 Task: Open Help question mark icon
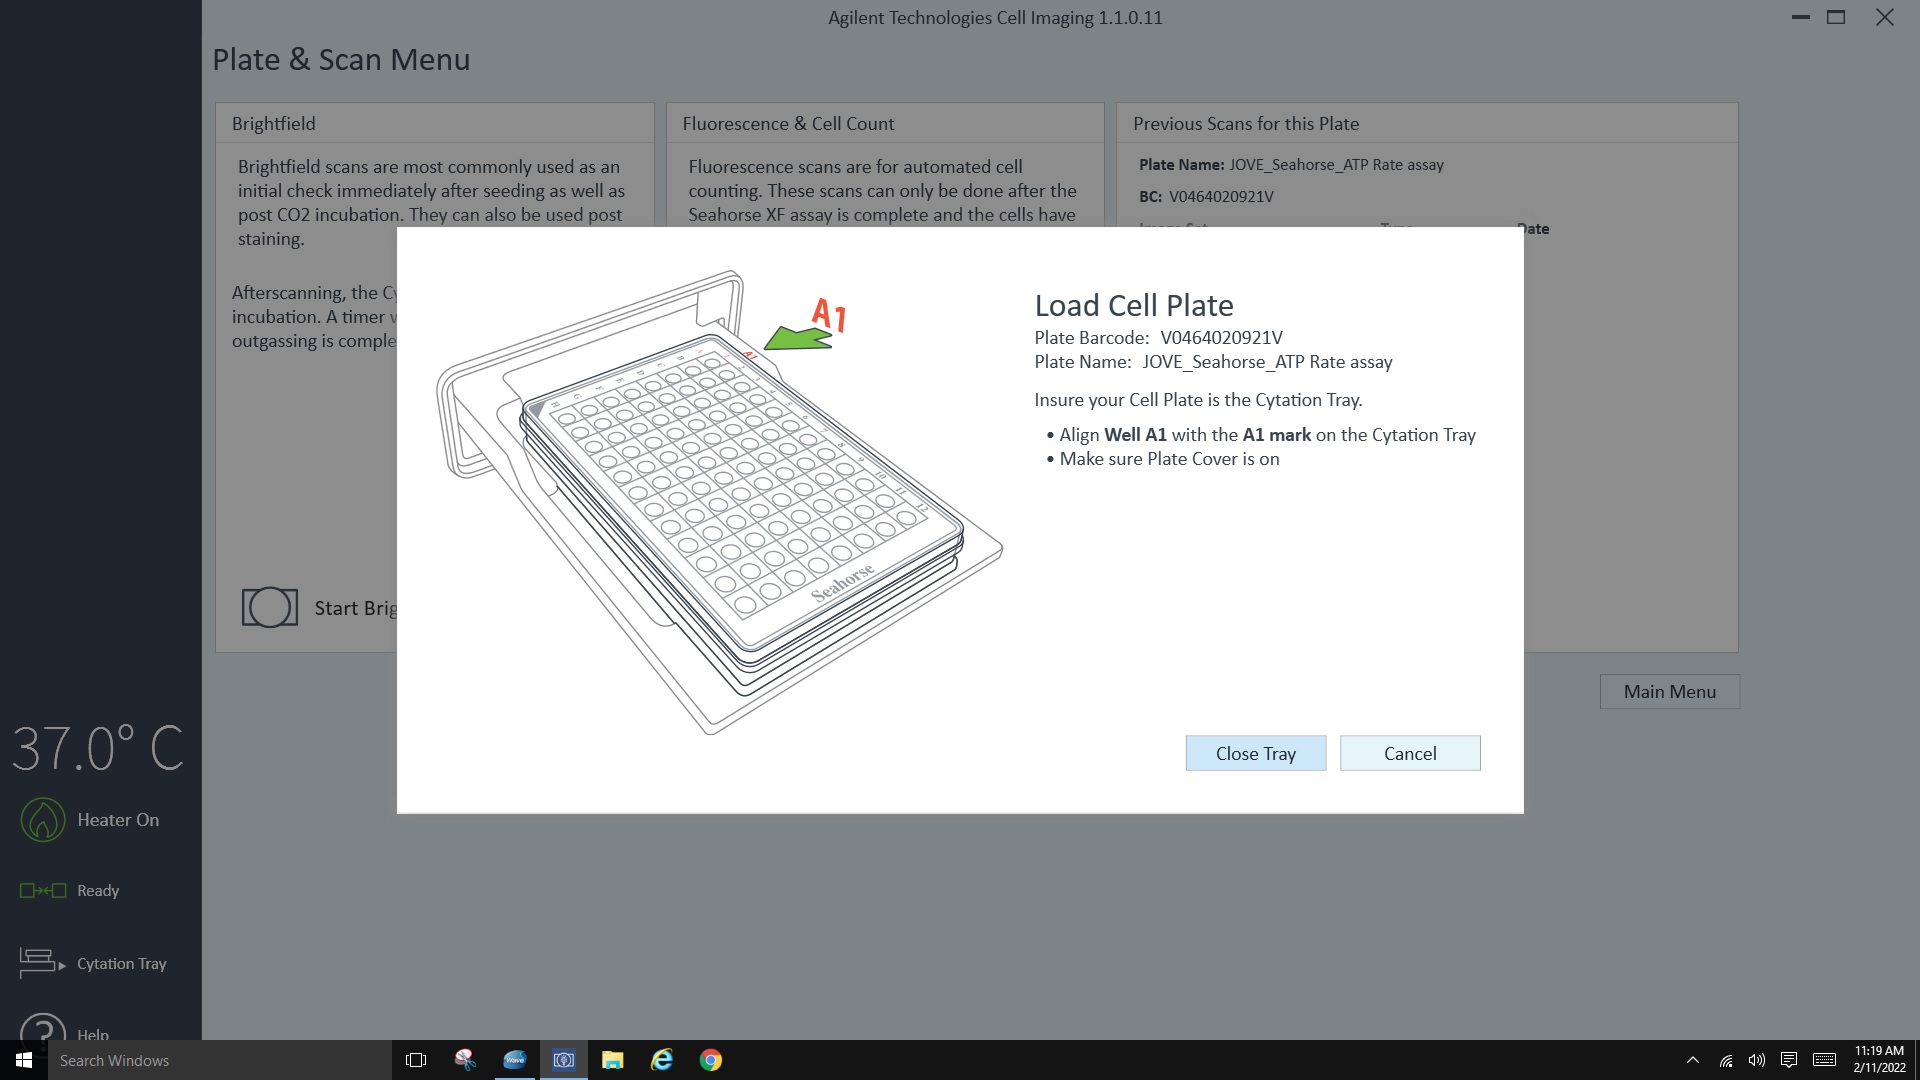(43, 1028)
